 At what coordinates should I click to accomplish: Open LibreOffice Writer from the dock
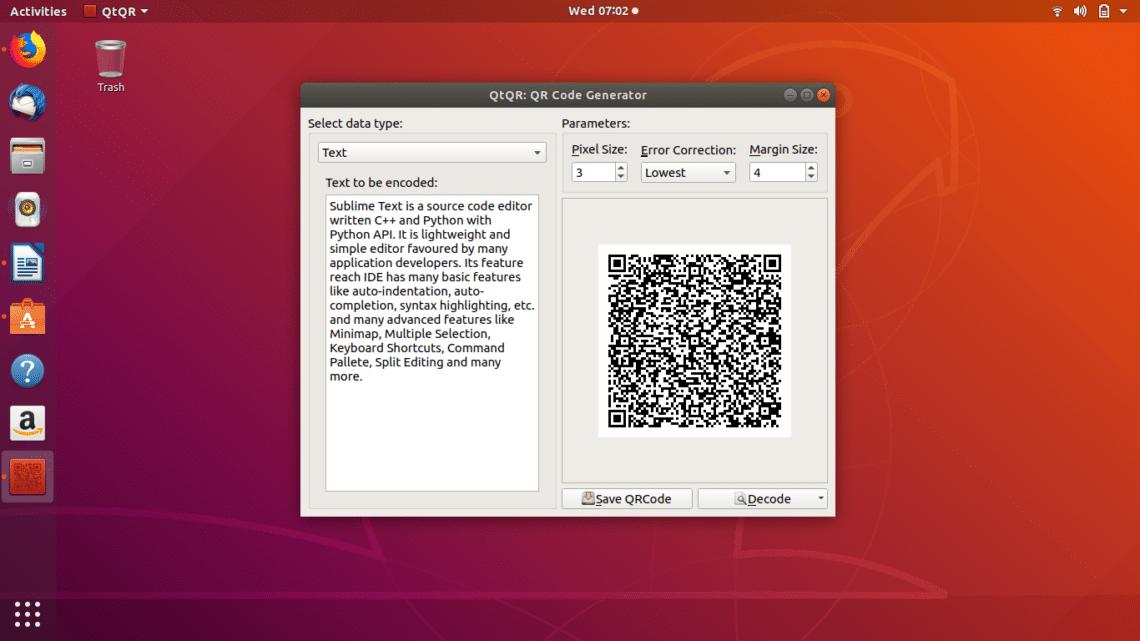coord(27,263)
